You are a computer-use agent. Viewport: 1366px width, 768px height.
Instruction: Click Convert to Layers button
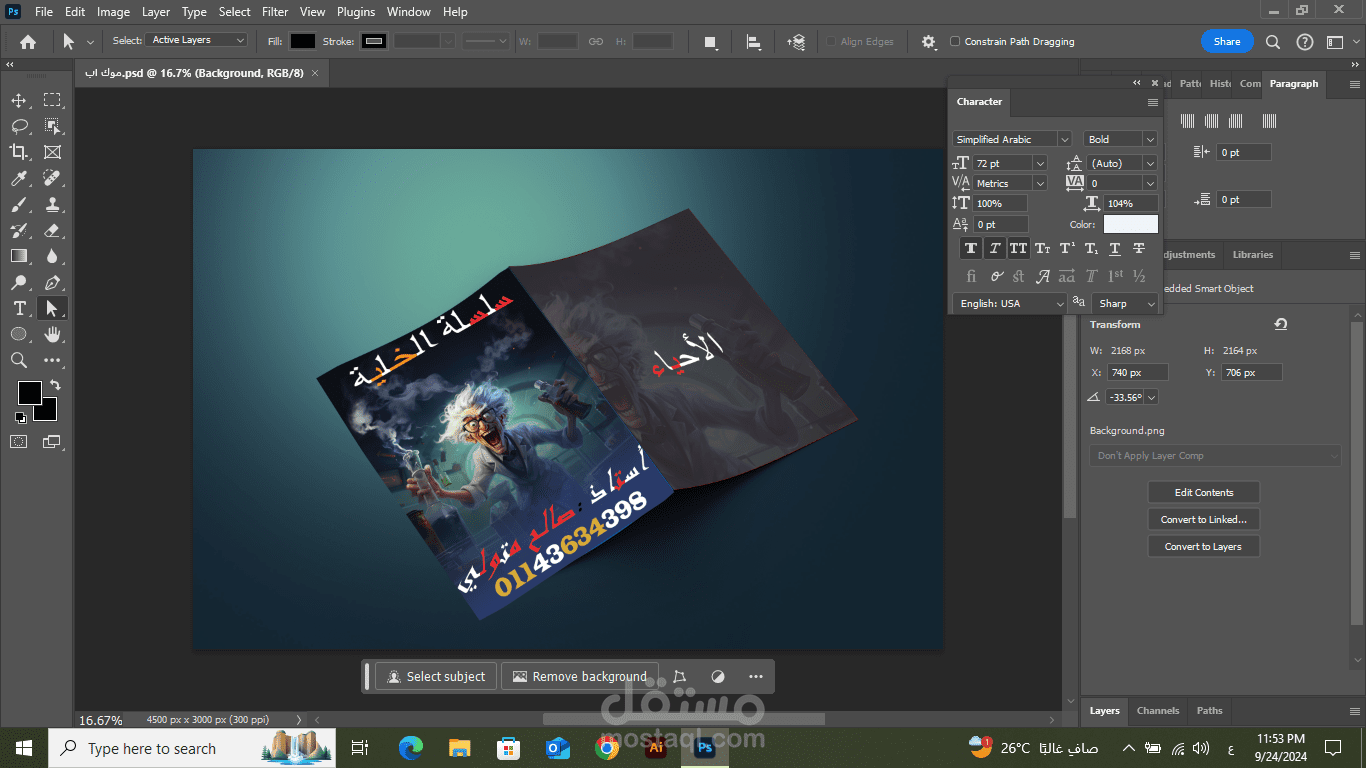(1203, 546)
